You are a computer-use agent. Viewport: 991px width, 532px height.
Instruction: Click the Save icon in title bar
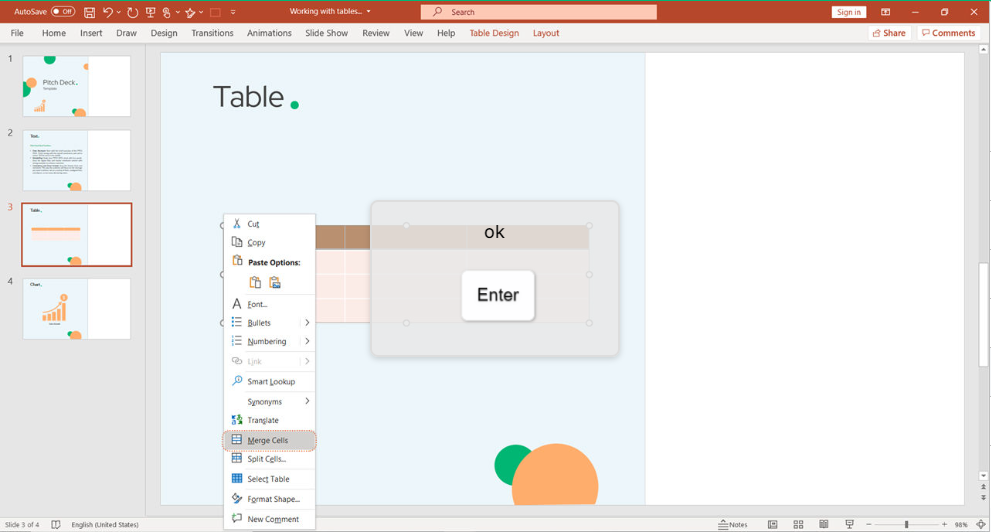90,12
